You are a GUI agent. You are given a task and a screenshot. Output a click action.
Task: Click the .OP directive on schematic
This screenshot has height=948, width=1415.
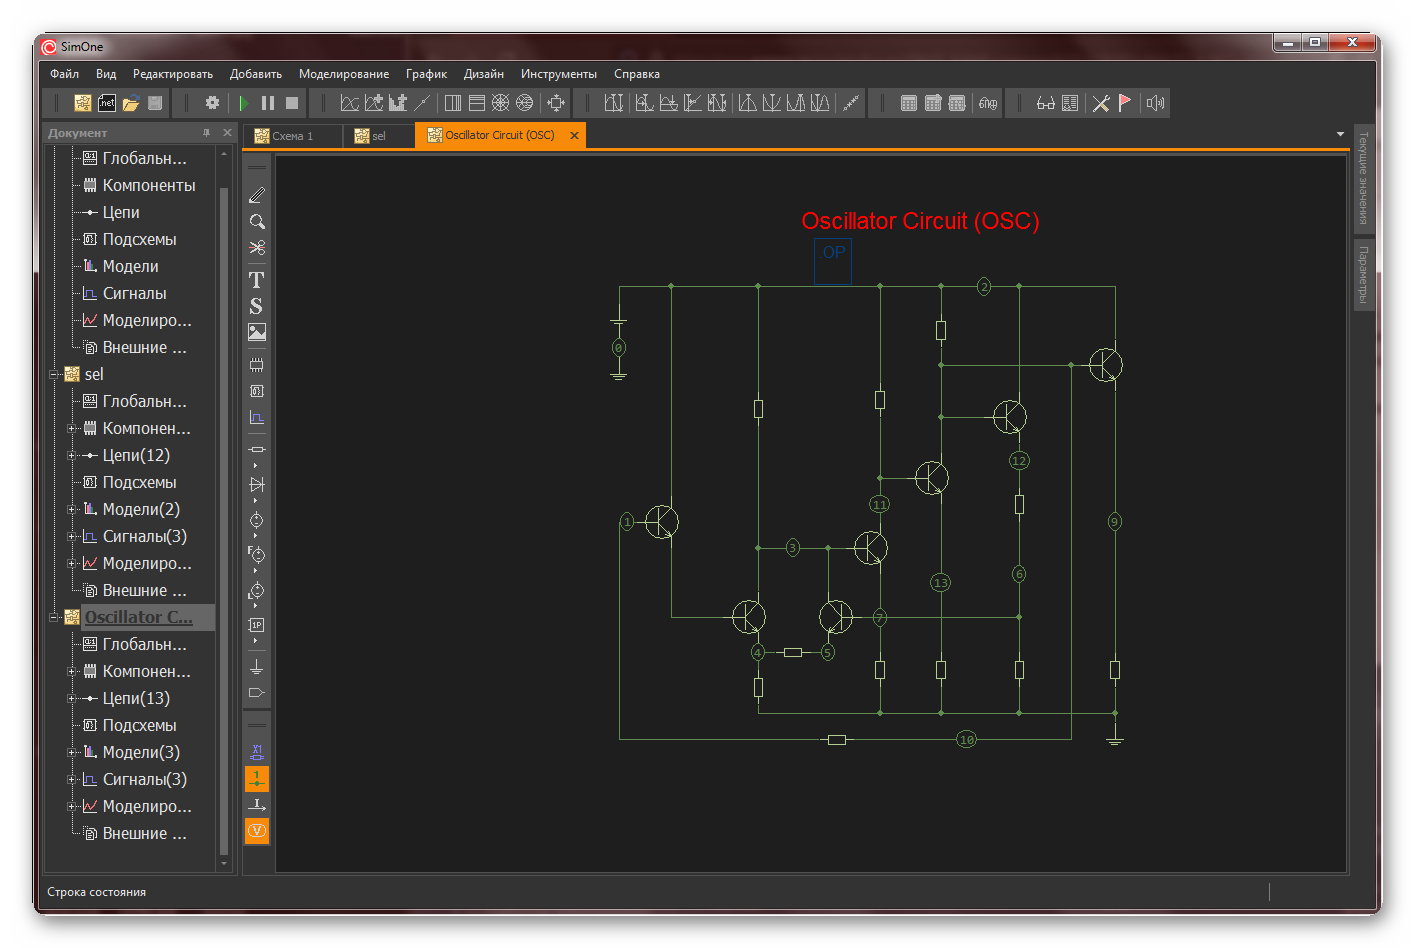coord(832,261)
